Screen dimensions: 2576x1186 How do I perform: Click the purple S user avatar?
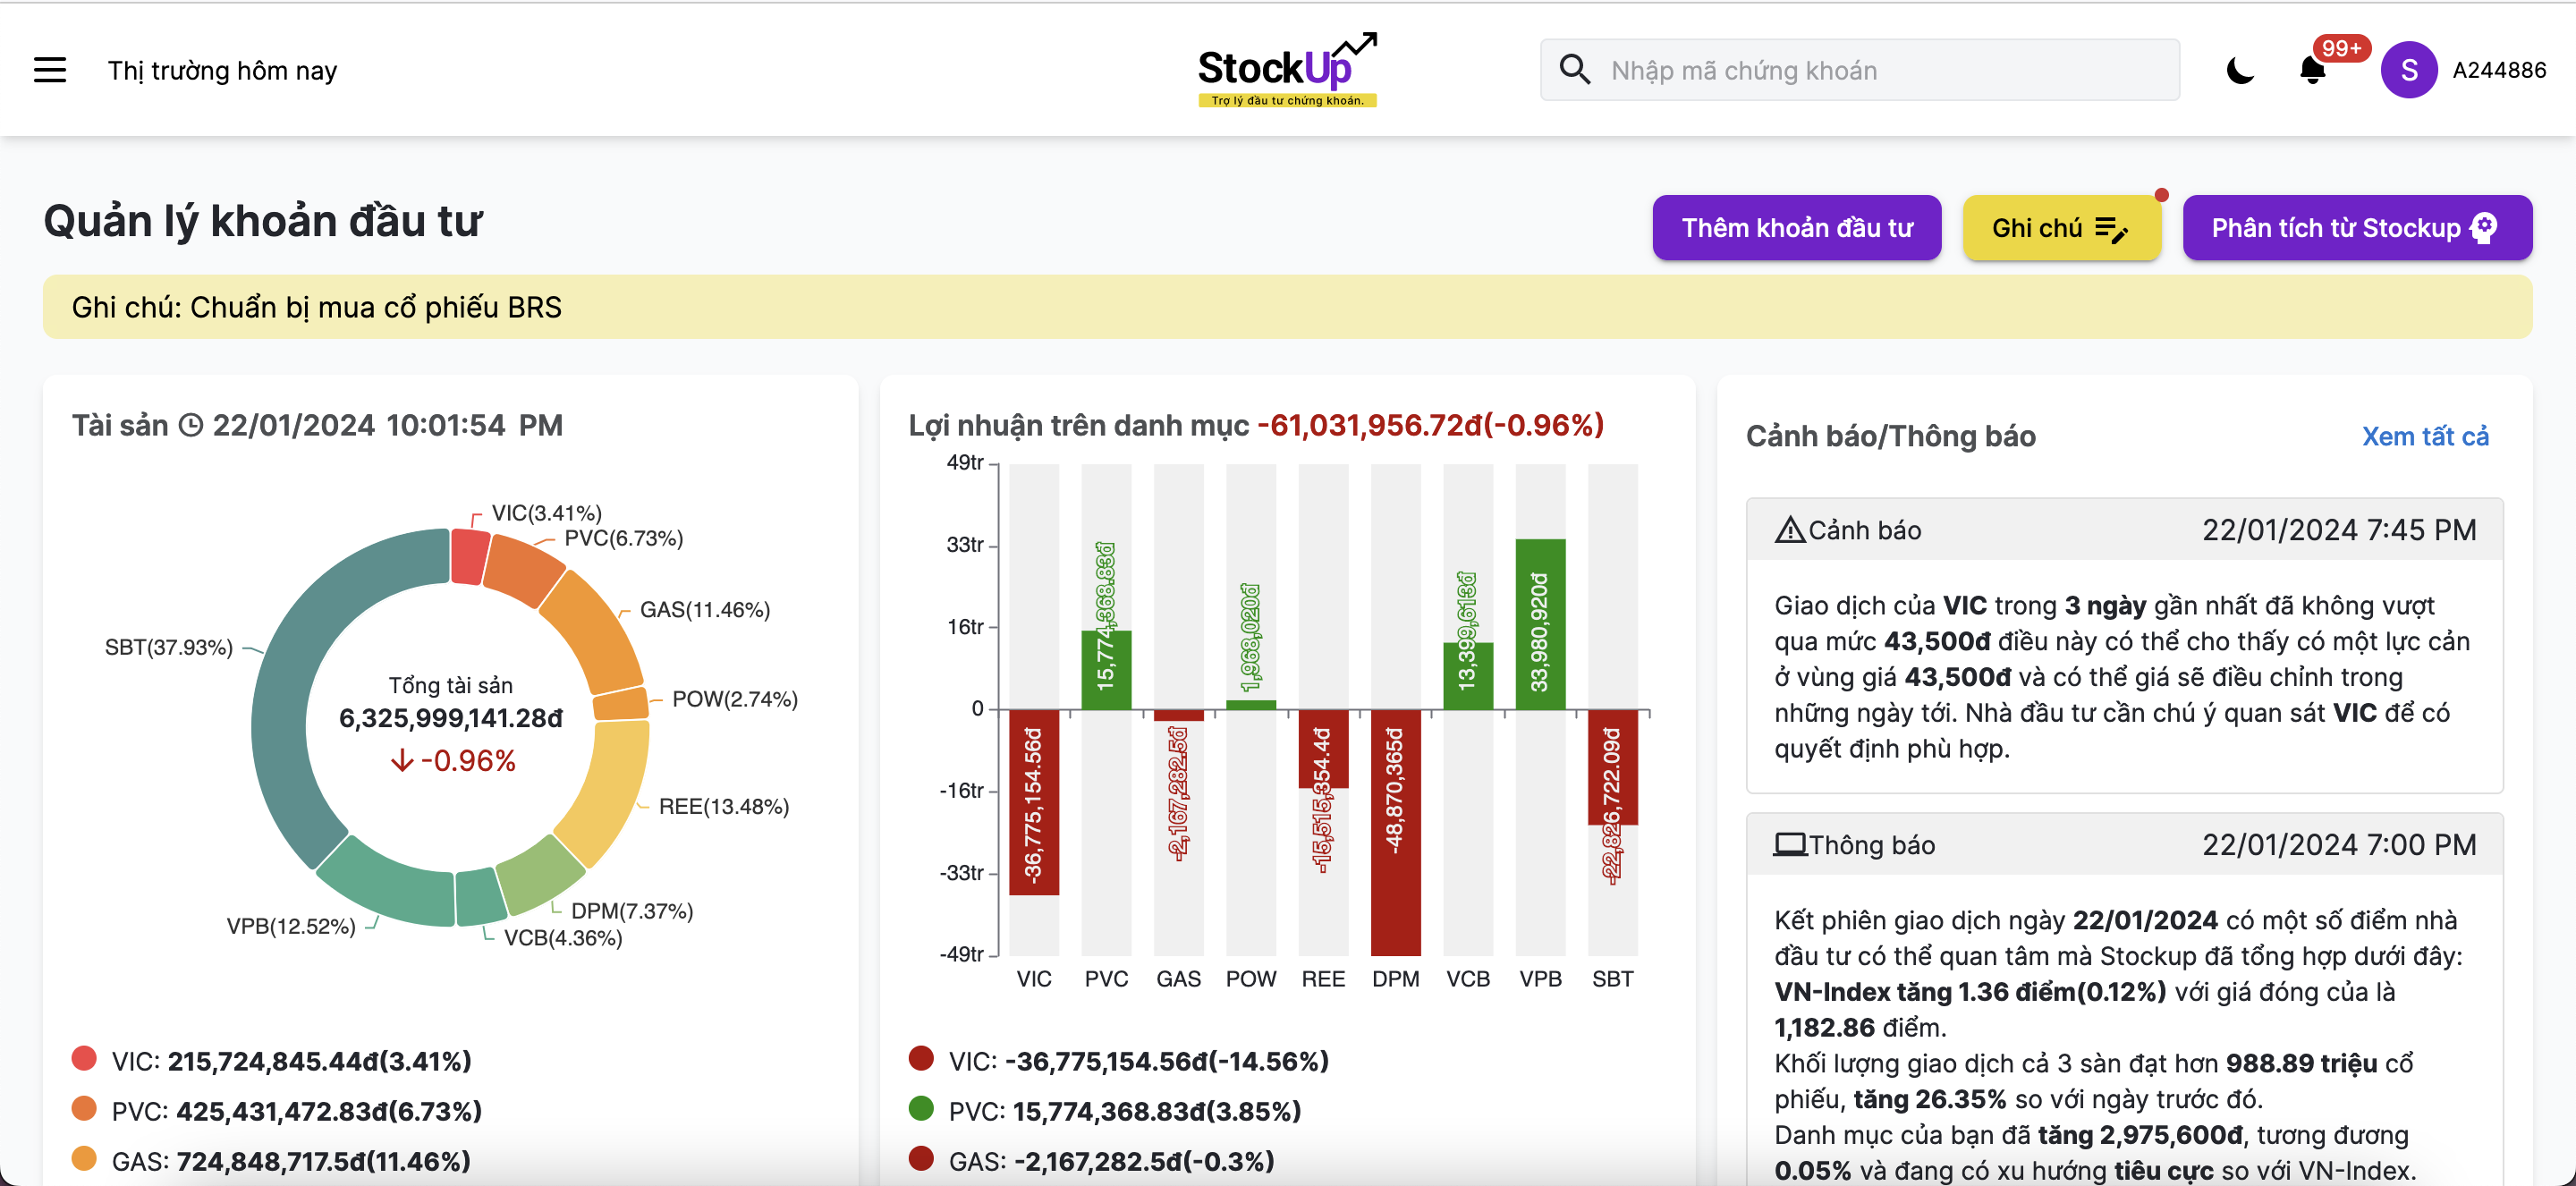tap(2408, 70)
